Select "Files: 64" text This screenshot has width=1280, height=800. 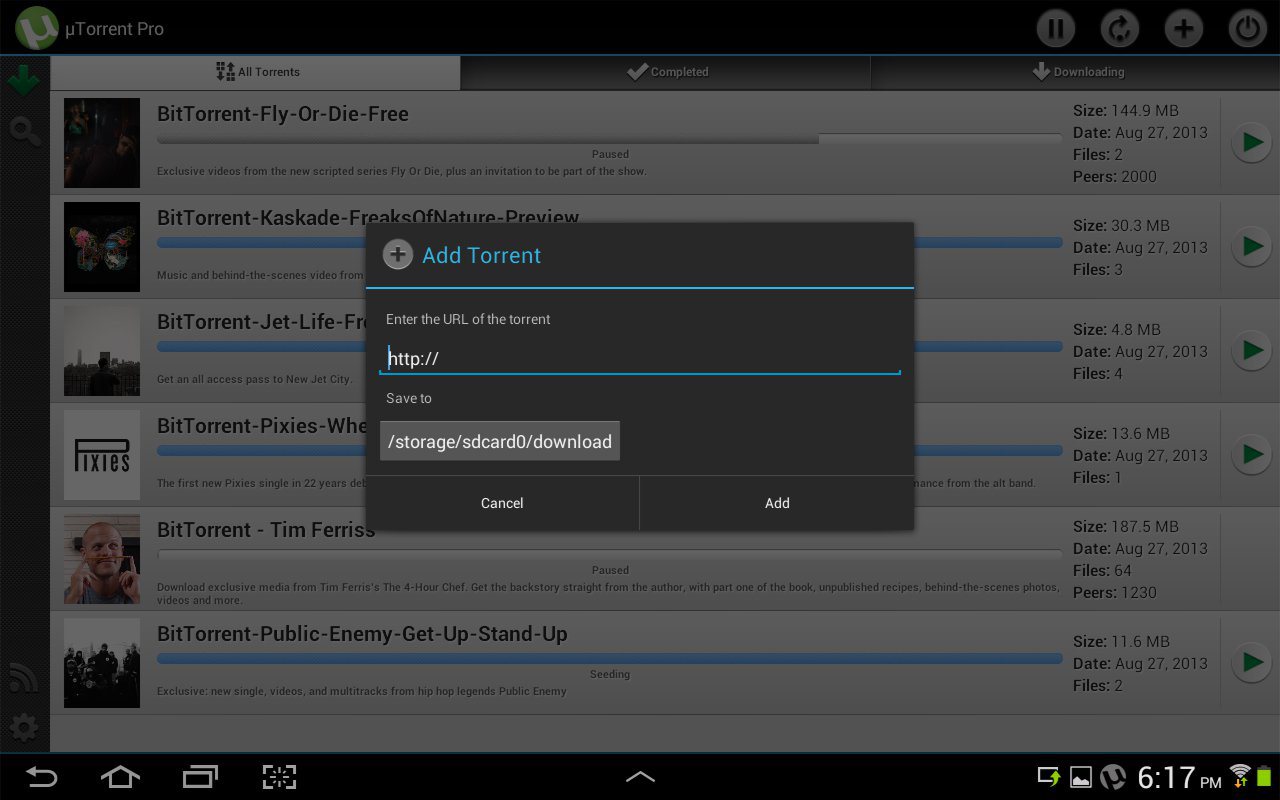click(1103, 570)
